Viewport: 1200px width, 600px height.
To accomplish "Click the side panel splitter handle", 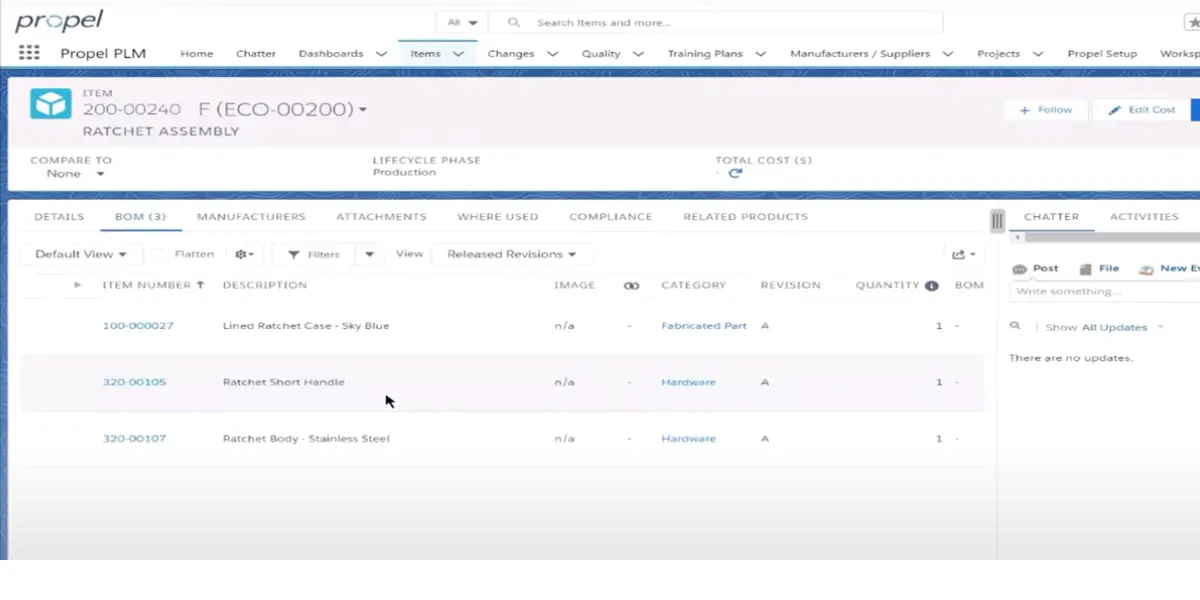I will (997, 220).
